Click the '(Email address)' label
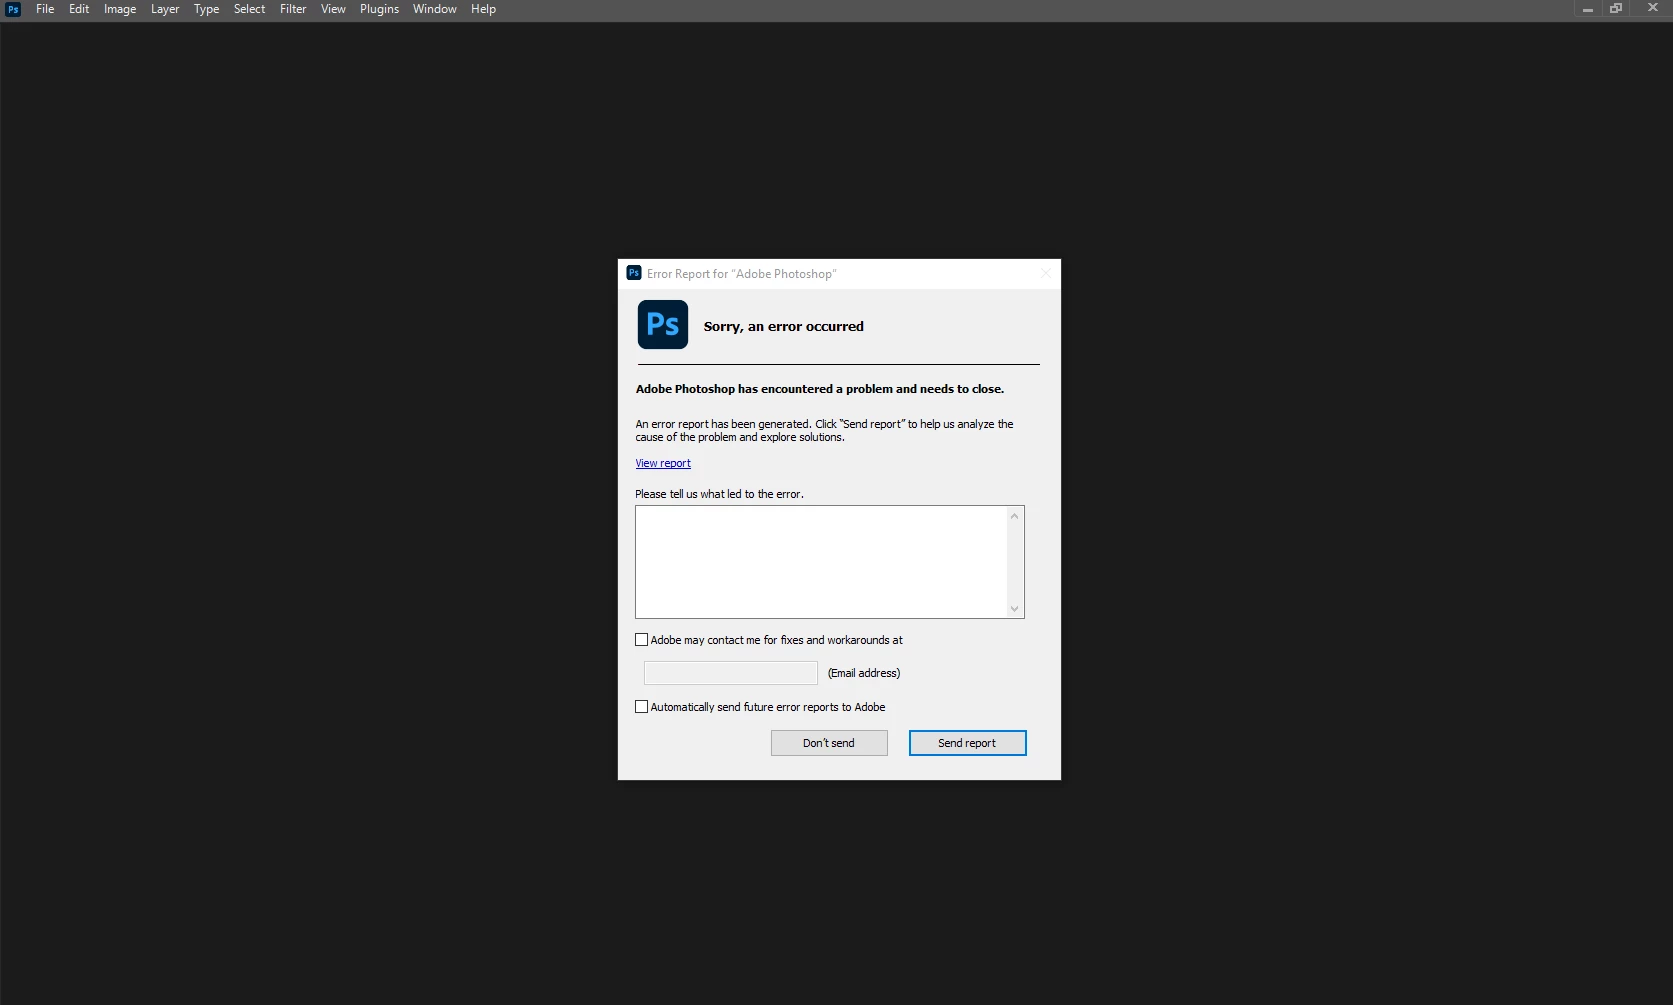Viewport: 1673px width, 1005px height. pyautogui.click(x=864, y=673)
